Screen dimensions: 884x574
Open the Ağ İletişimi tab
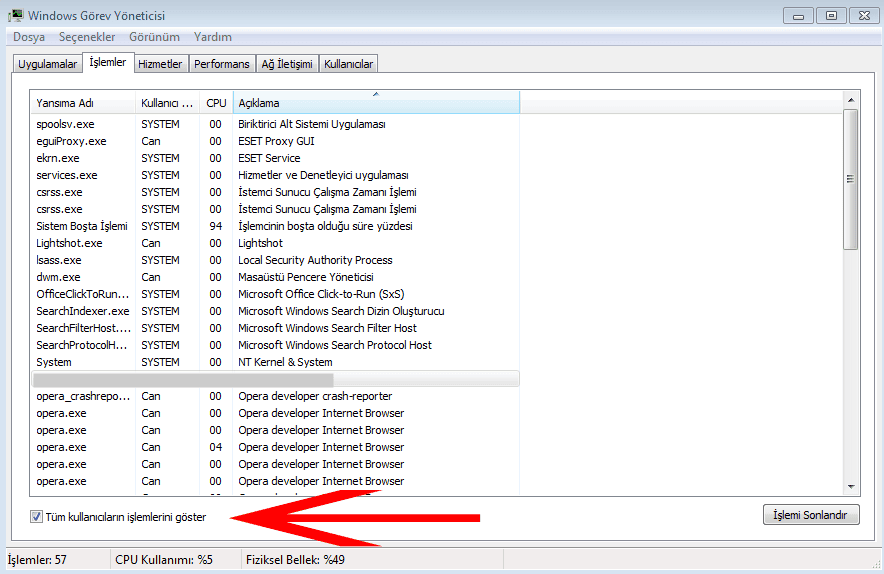point(287,64)
